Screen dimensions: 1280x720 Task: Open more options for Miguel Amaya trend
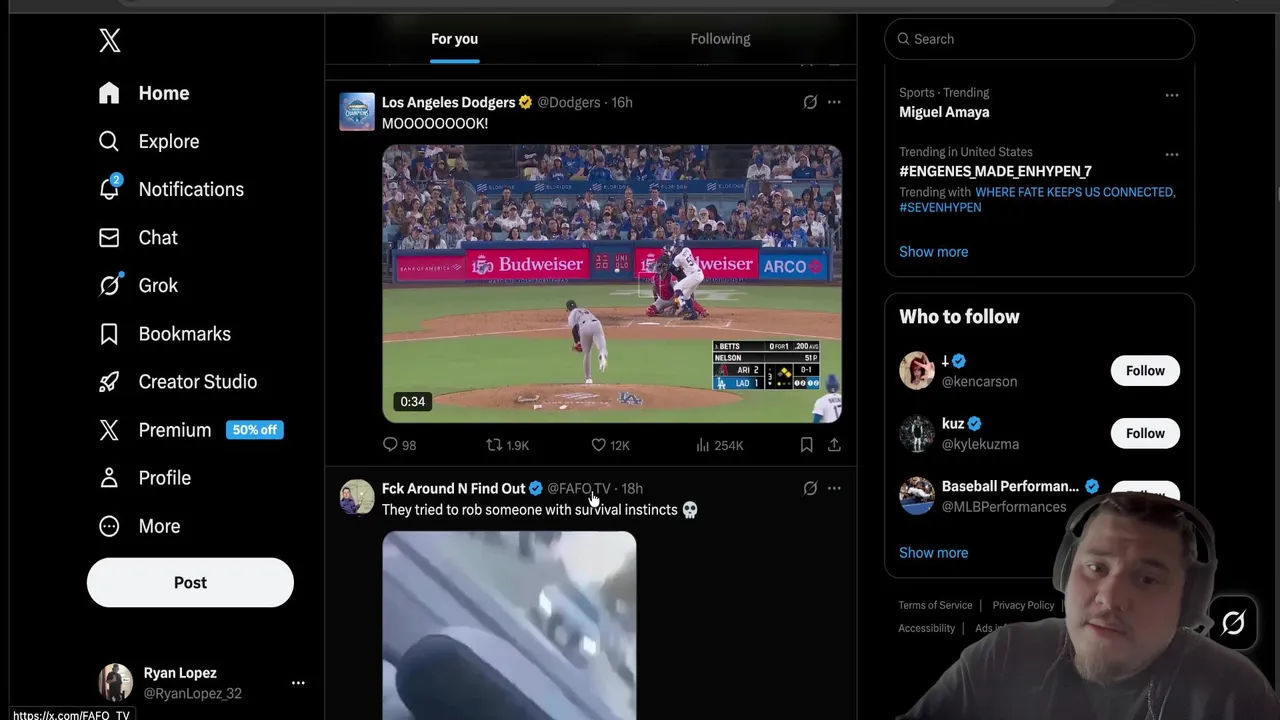1171,96
